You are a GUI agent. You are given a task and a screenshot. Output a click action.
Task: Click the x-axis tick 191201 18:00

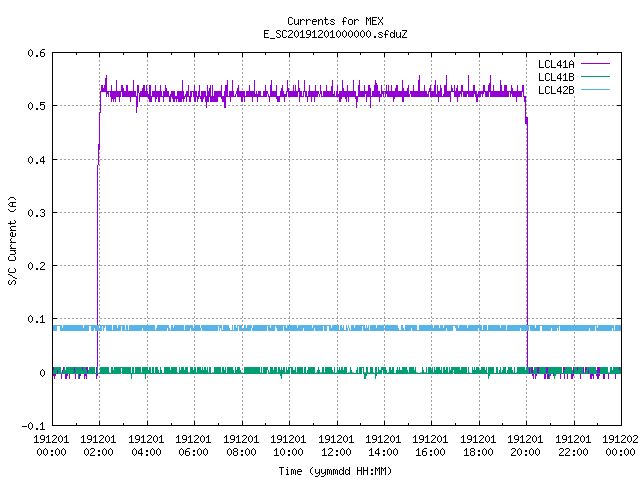click(x=478, y=446)
